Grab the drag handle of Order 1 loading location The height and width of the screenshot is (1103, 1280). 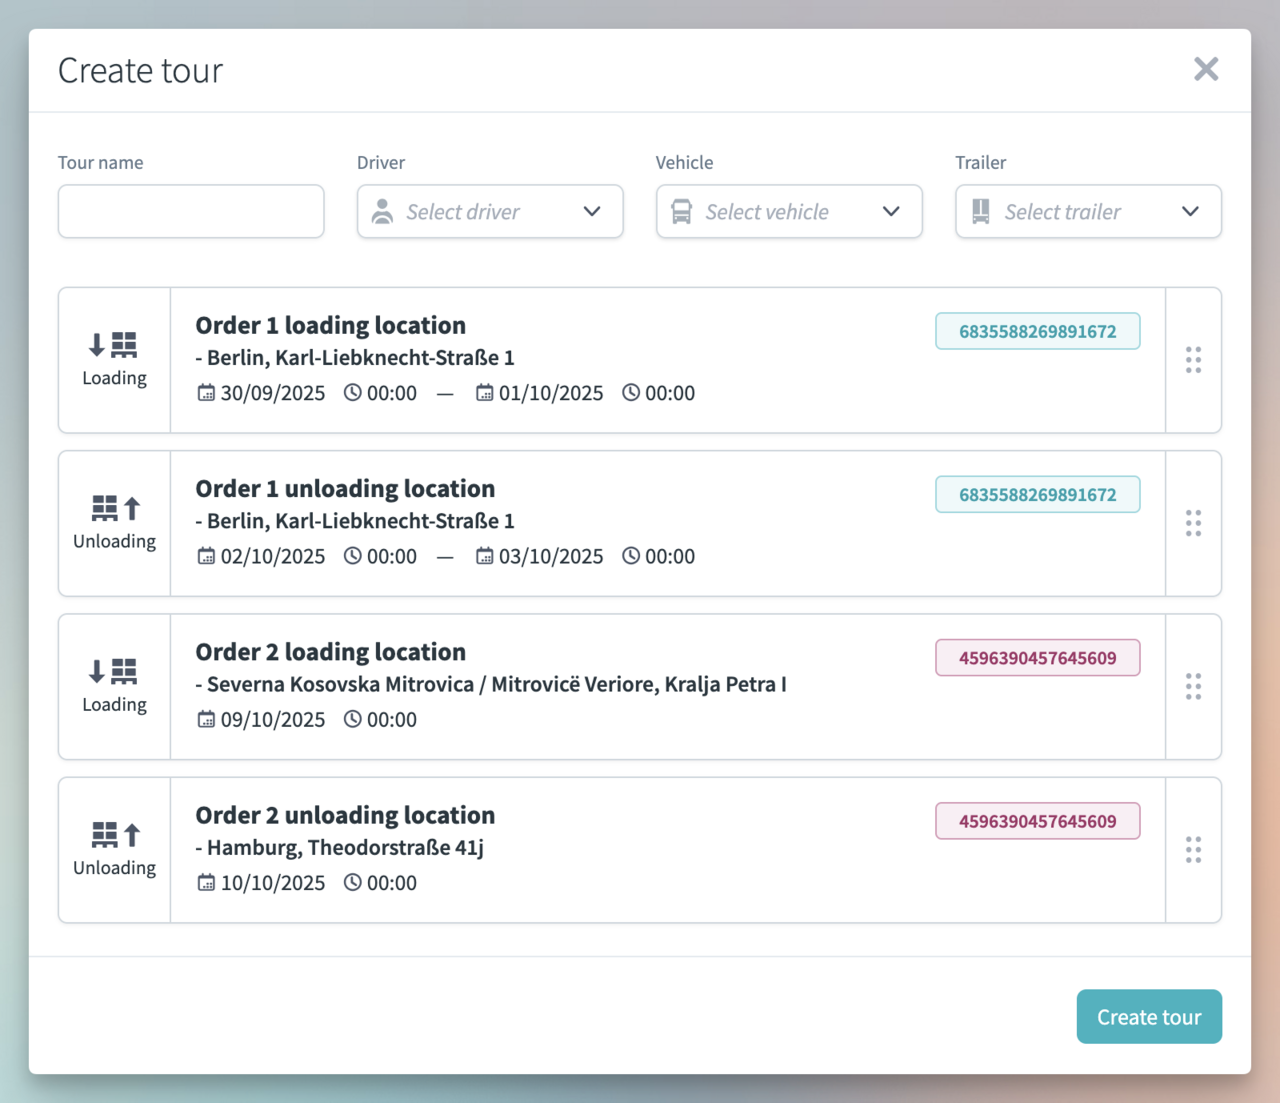(1193, 359)
